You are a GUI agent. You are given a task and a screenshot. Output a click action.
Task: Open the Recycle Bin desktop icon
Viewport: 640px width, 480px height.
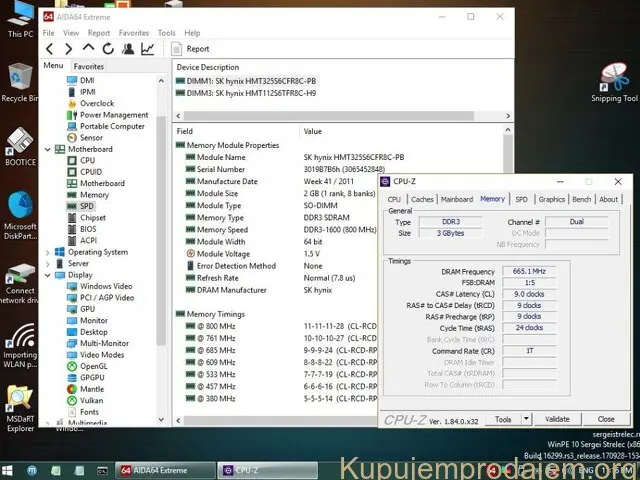(19, 80)
